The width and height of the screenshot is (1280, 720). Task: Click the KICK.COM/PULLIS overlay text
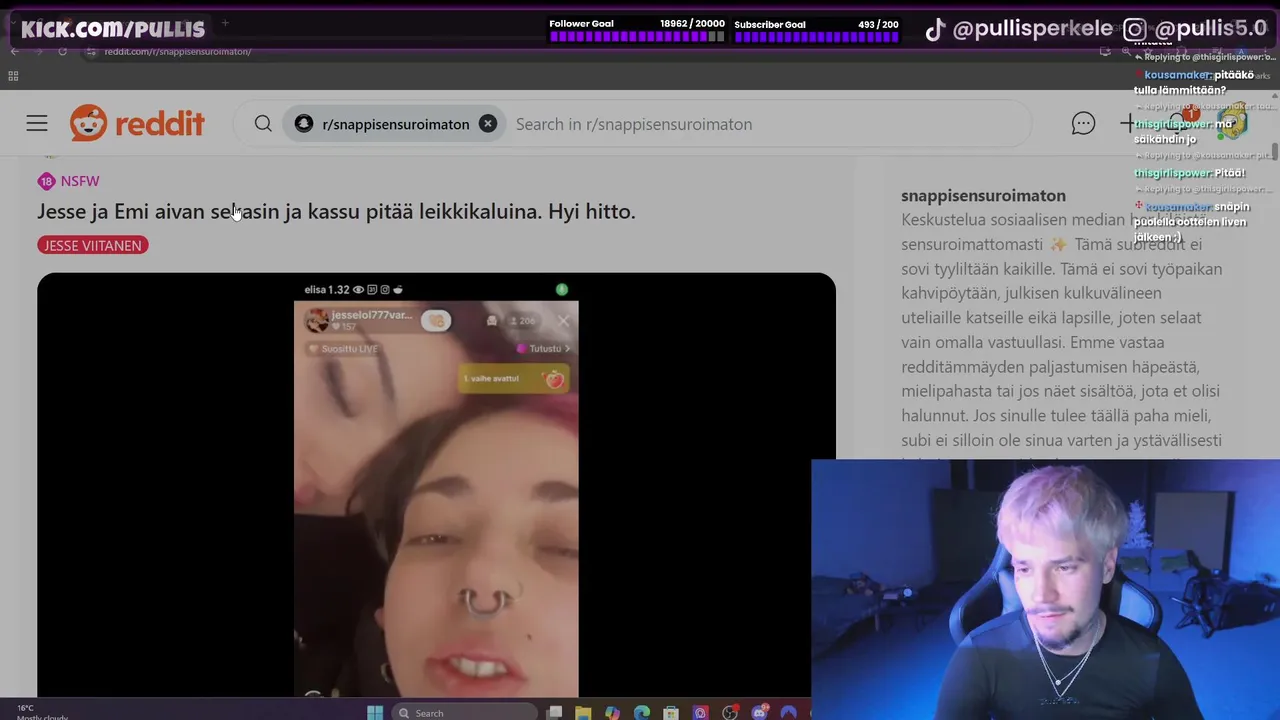[x=113, y=29]
